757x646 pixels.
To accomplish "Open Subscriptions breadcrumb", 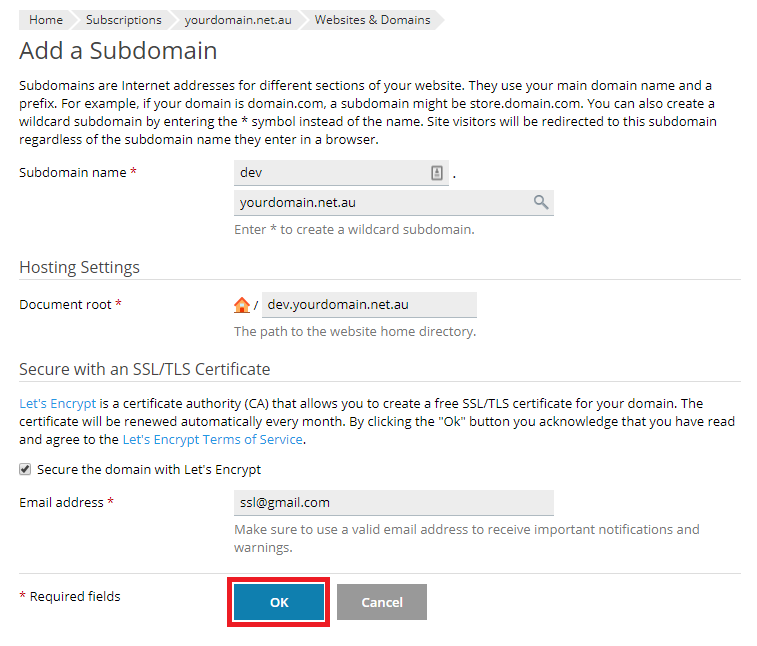I will pos(124,20).
